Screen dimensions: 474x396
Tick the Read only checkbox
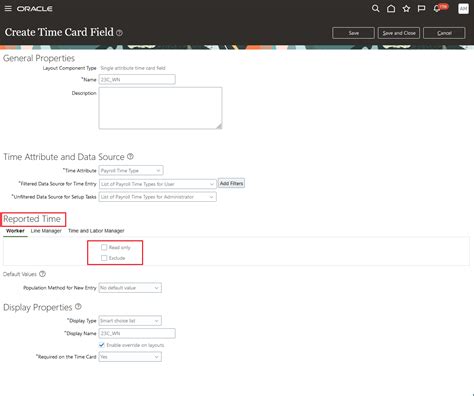104,247
